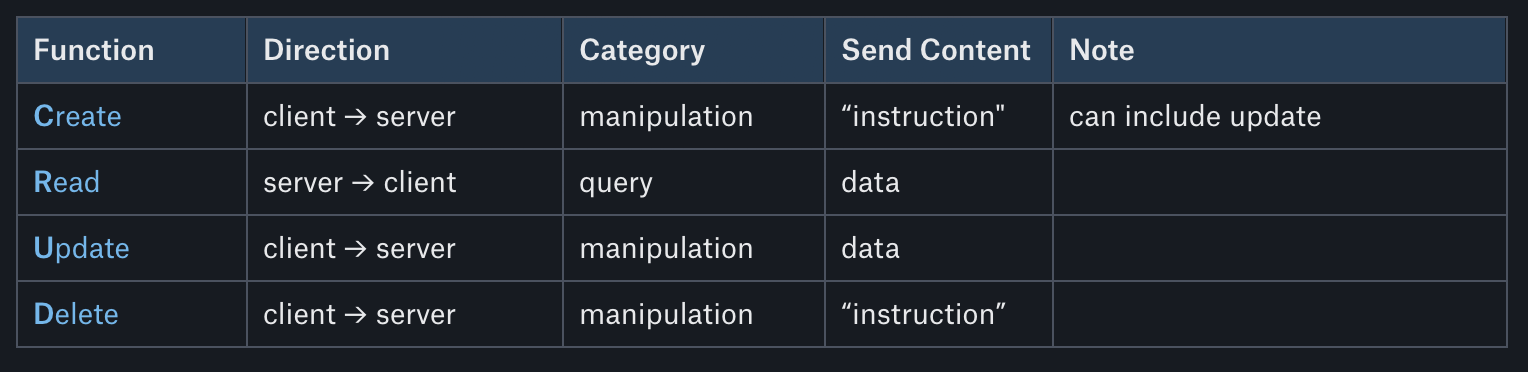This screenshot has width=1528, height=372.
Task: Click the Update row "manipulation" cell
Action: (694, 248)
